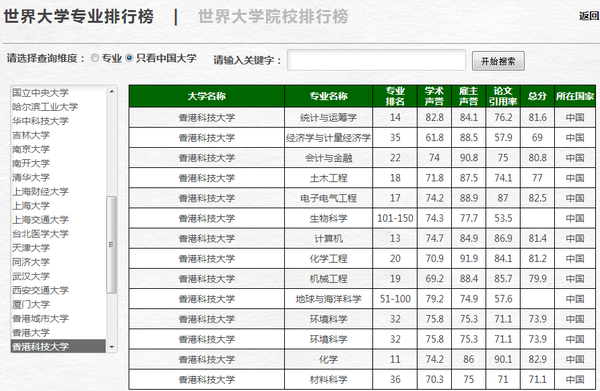Click the 51-100 ranking cell
The width and height of the screenshot is (600, 391).
[x=395, y=299]
